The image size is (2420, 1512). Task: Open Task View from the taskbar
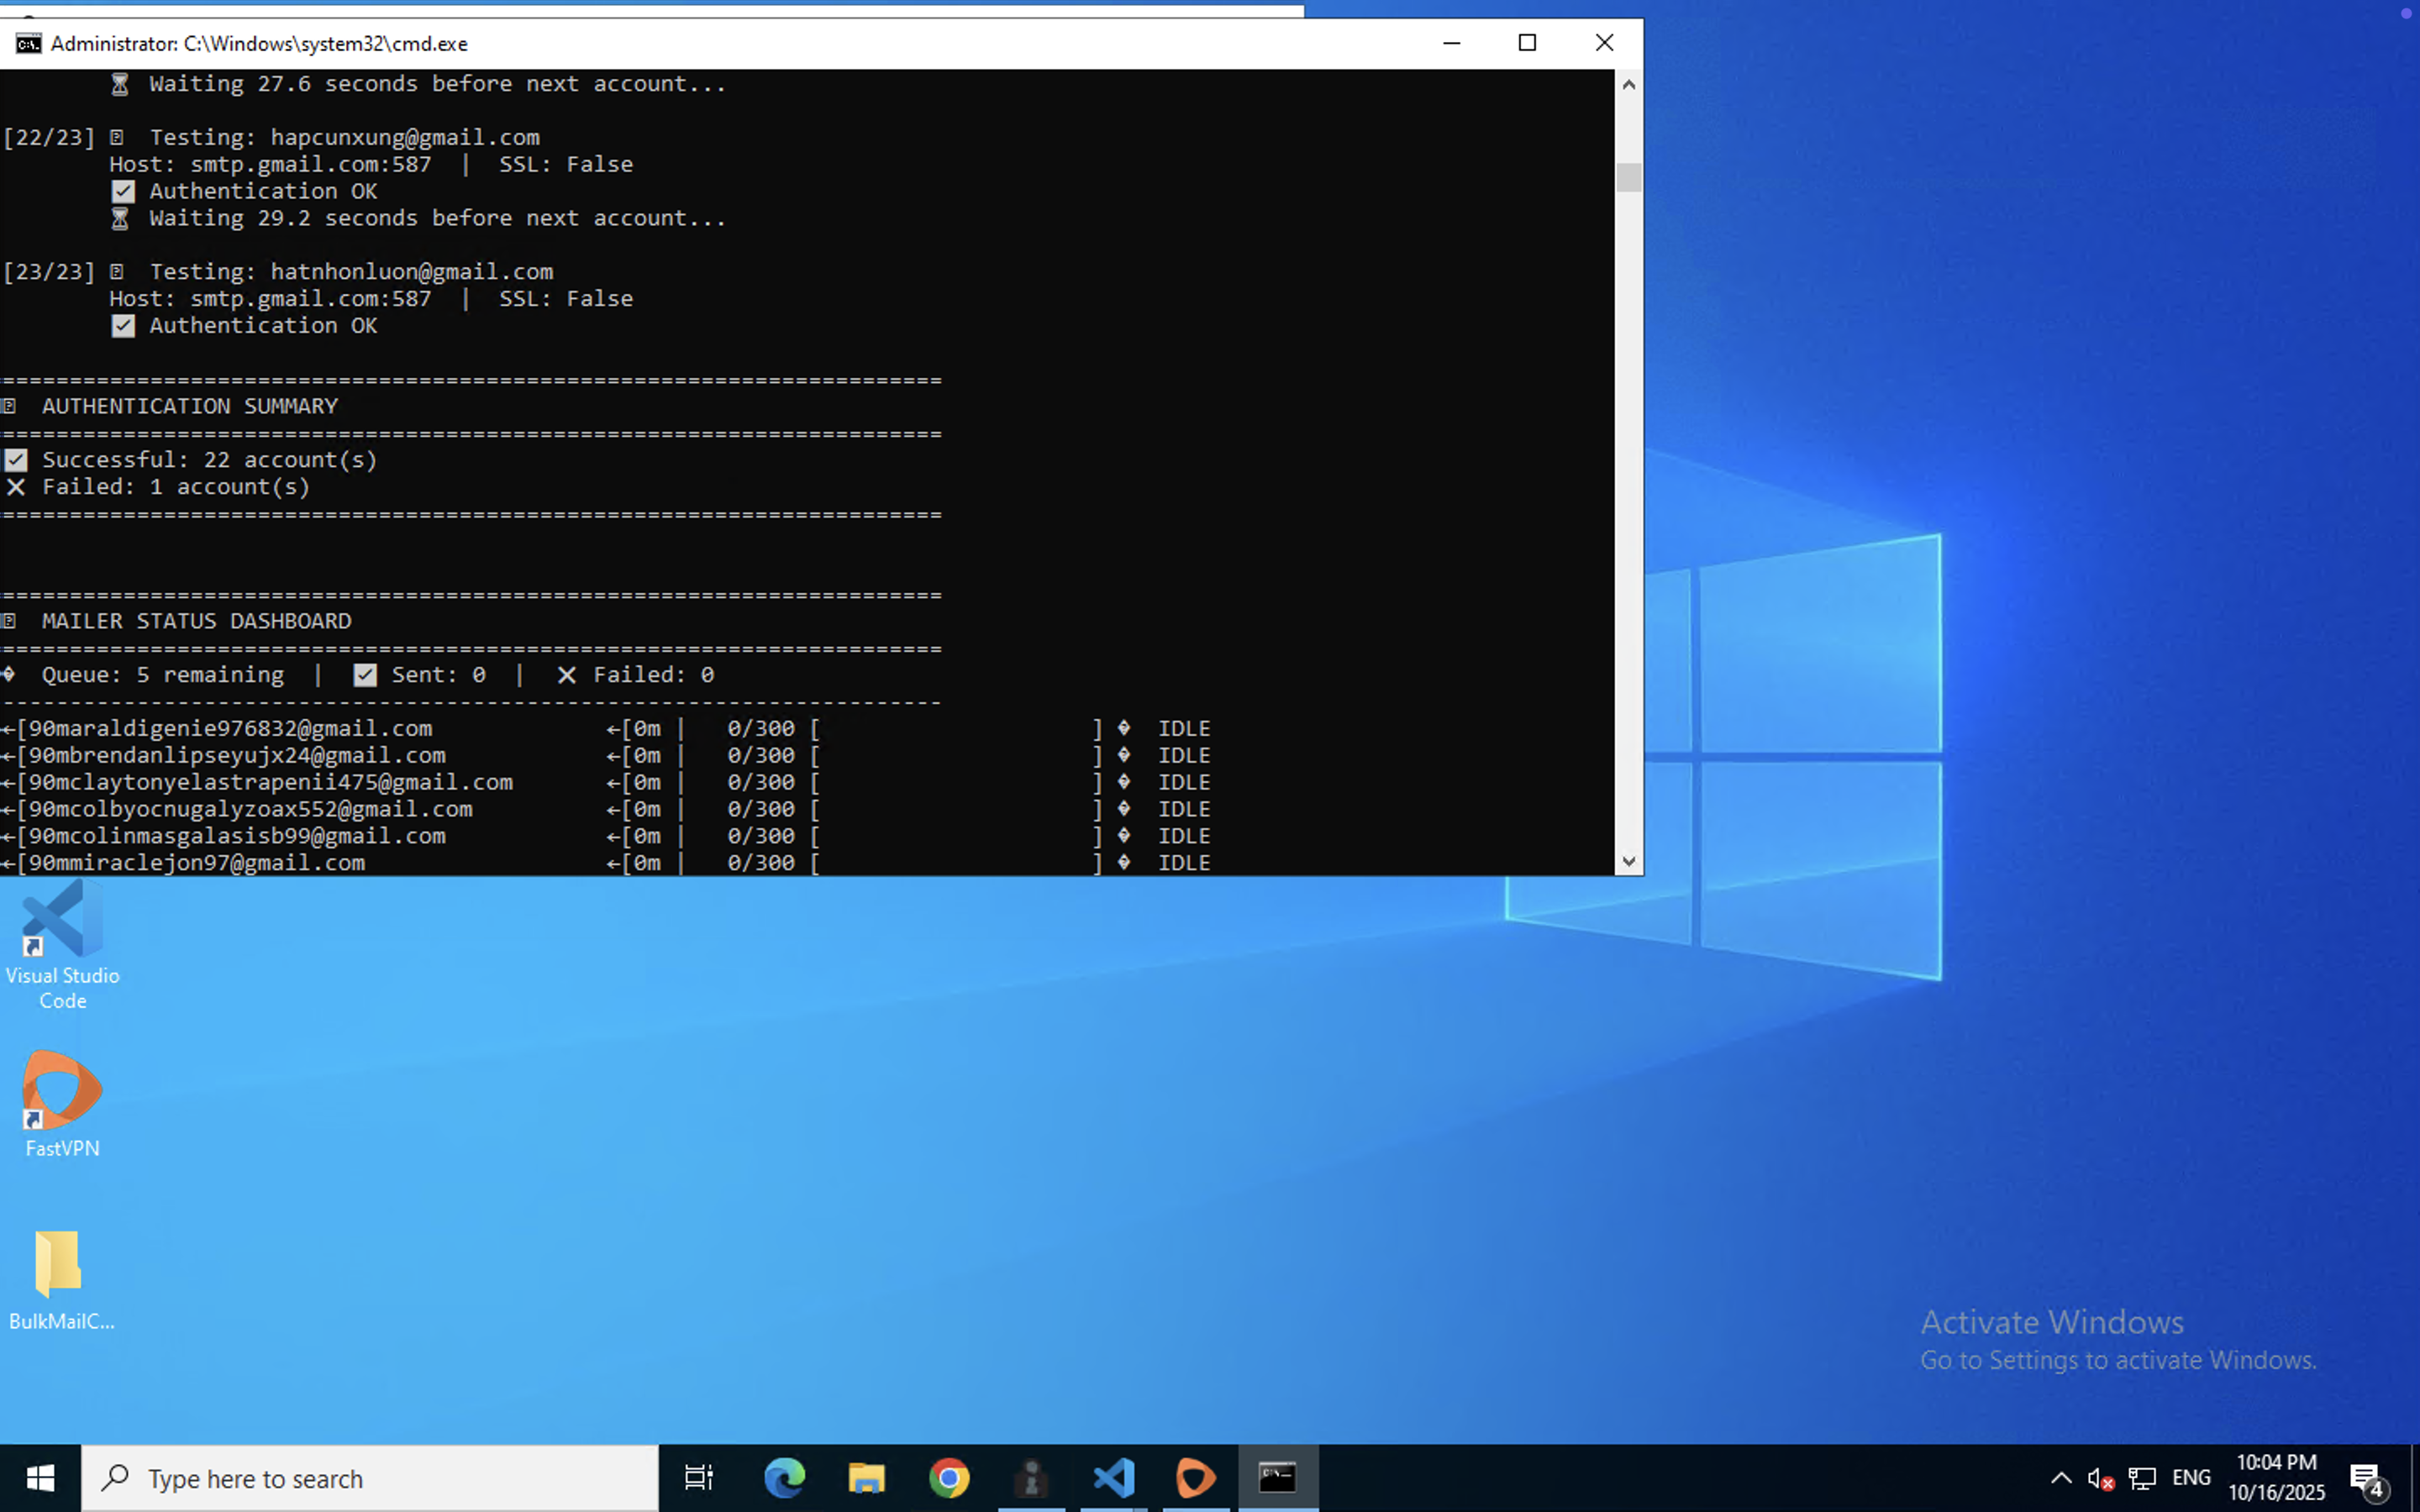[x=698, y=1477]
